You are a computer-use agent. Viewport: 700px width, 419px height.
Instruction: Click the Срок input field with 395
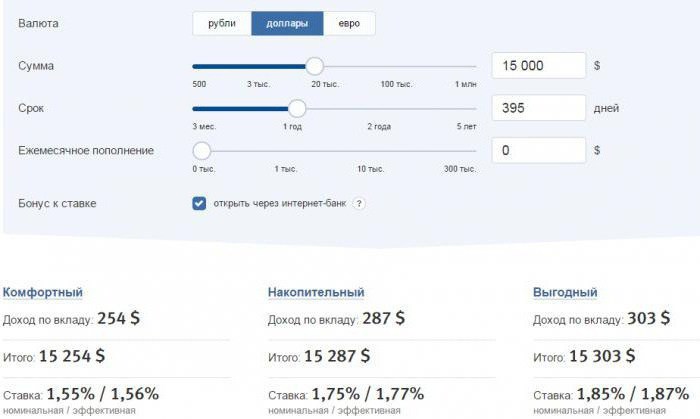point(538,108)
